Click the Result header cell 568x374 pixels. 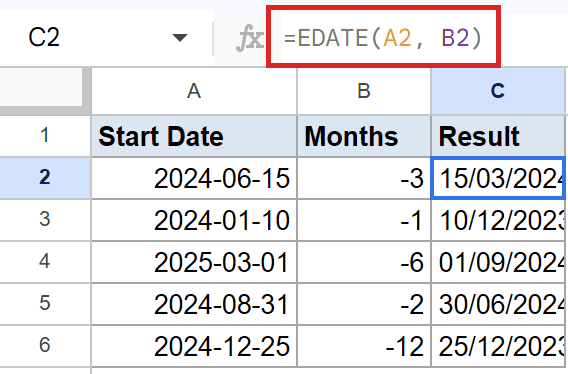coord(498,136)
